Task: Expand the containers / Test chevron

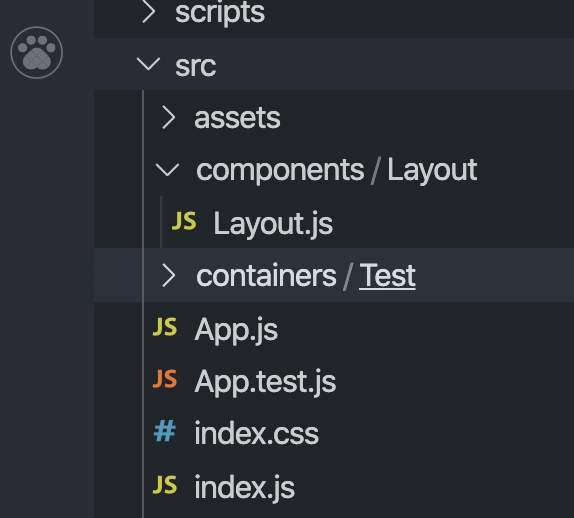Action: click(x=168, y=275)
